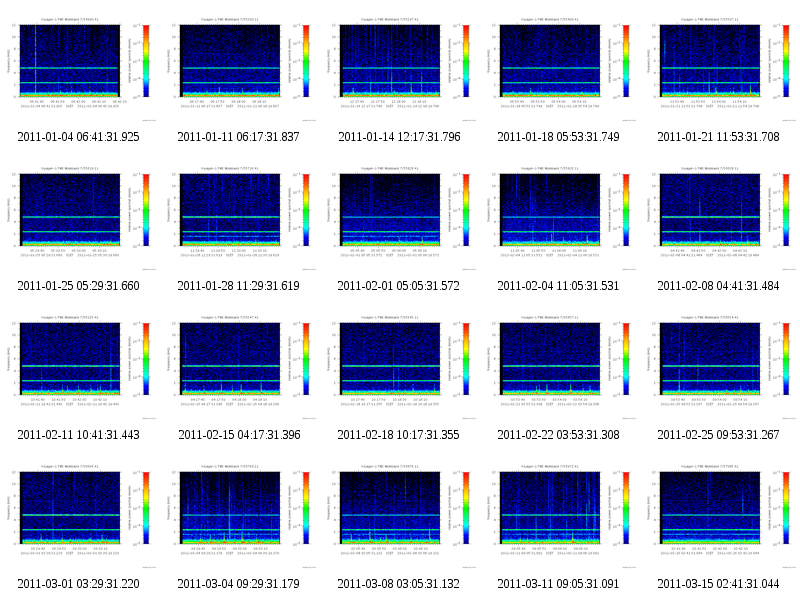Image resolution: width=800 pixels, height=596 pixels.
Task: Click the caption text 2011-01-14 12:17:31.796
Action: [x=399, y=137]
